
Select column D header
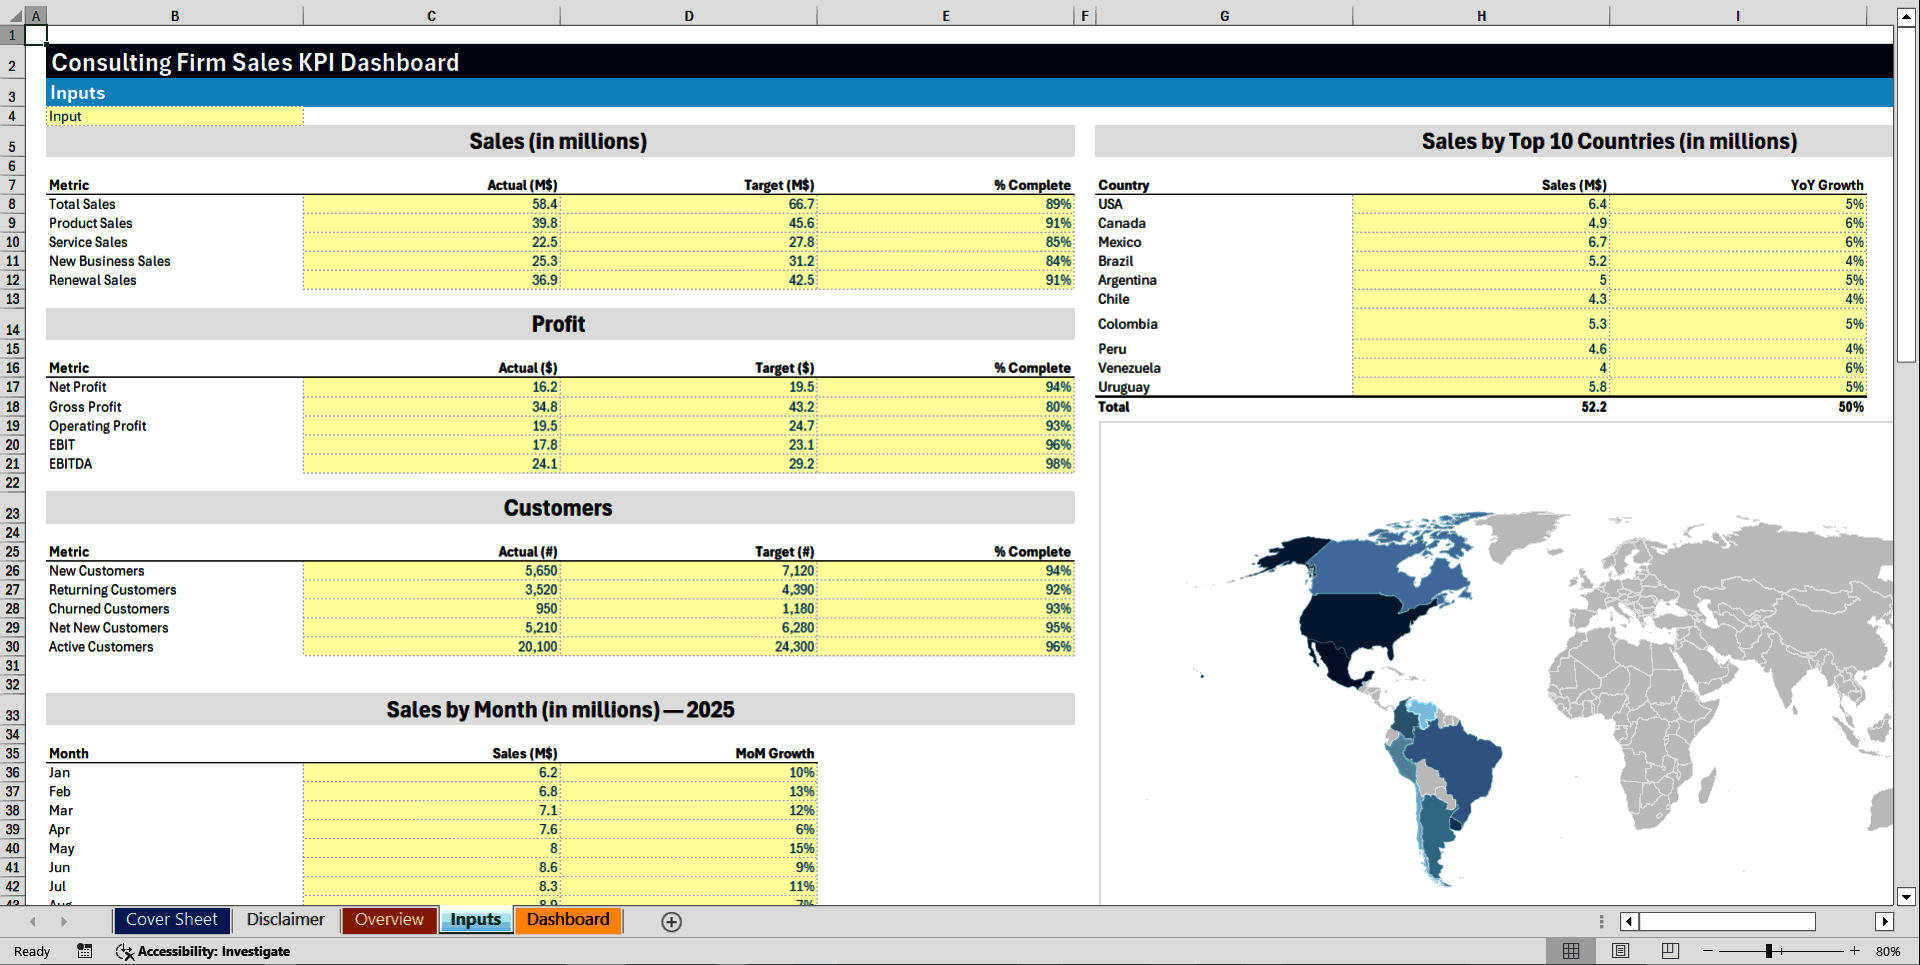689,16
